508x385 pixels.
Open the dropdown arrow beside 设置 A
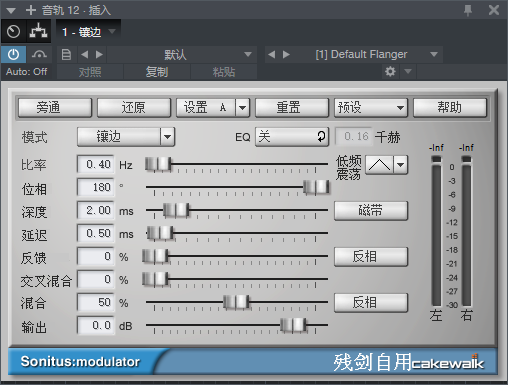pyautogui.click(x=242, y=108)
